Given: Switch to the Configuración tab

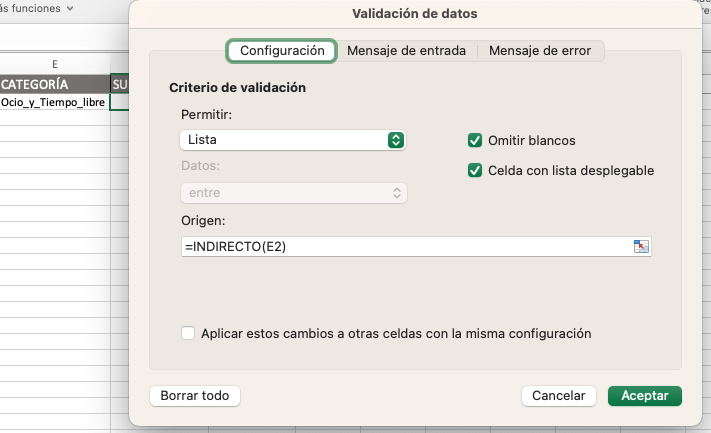Looking at the screenshot, I should [x=282, y=50].
